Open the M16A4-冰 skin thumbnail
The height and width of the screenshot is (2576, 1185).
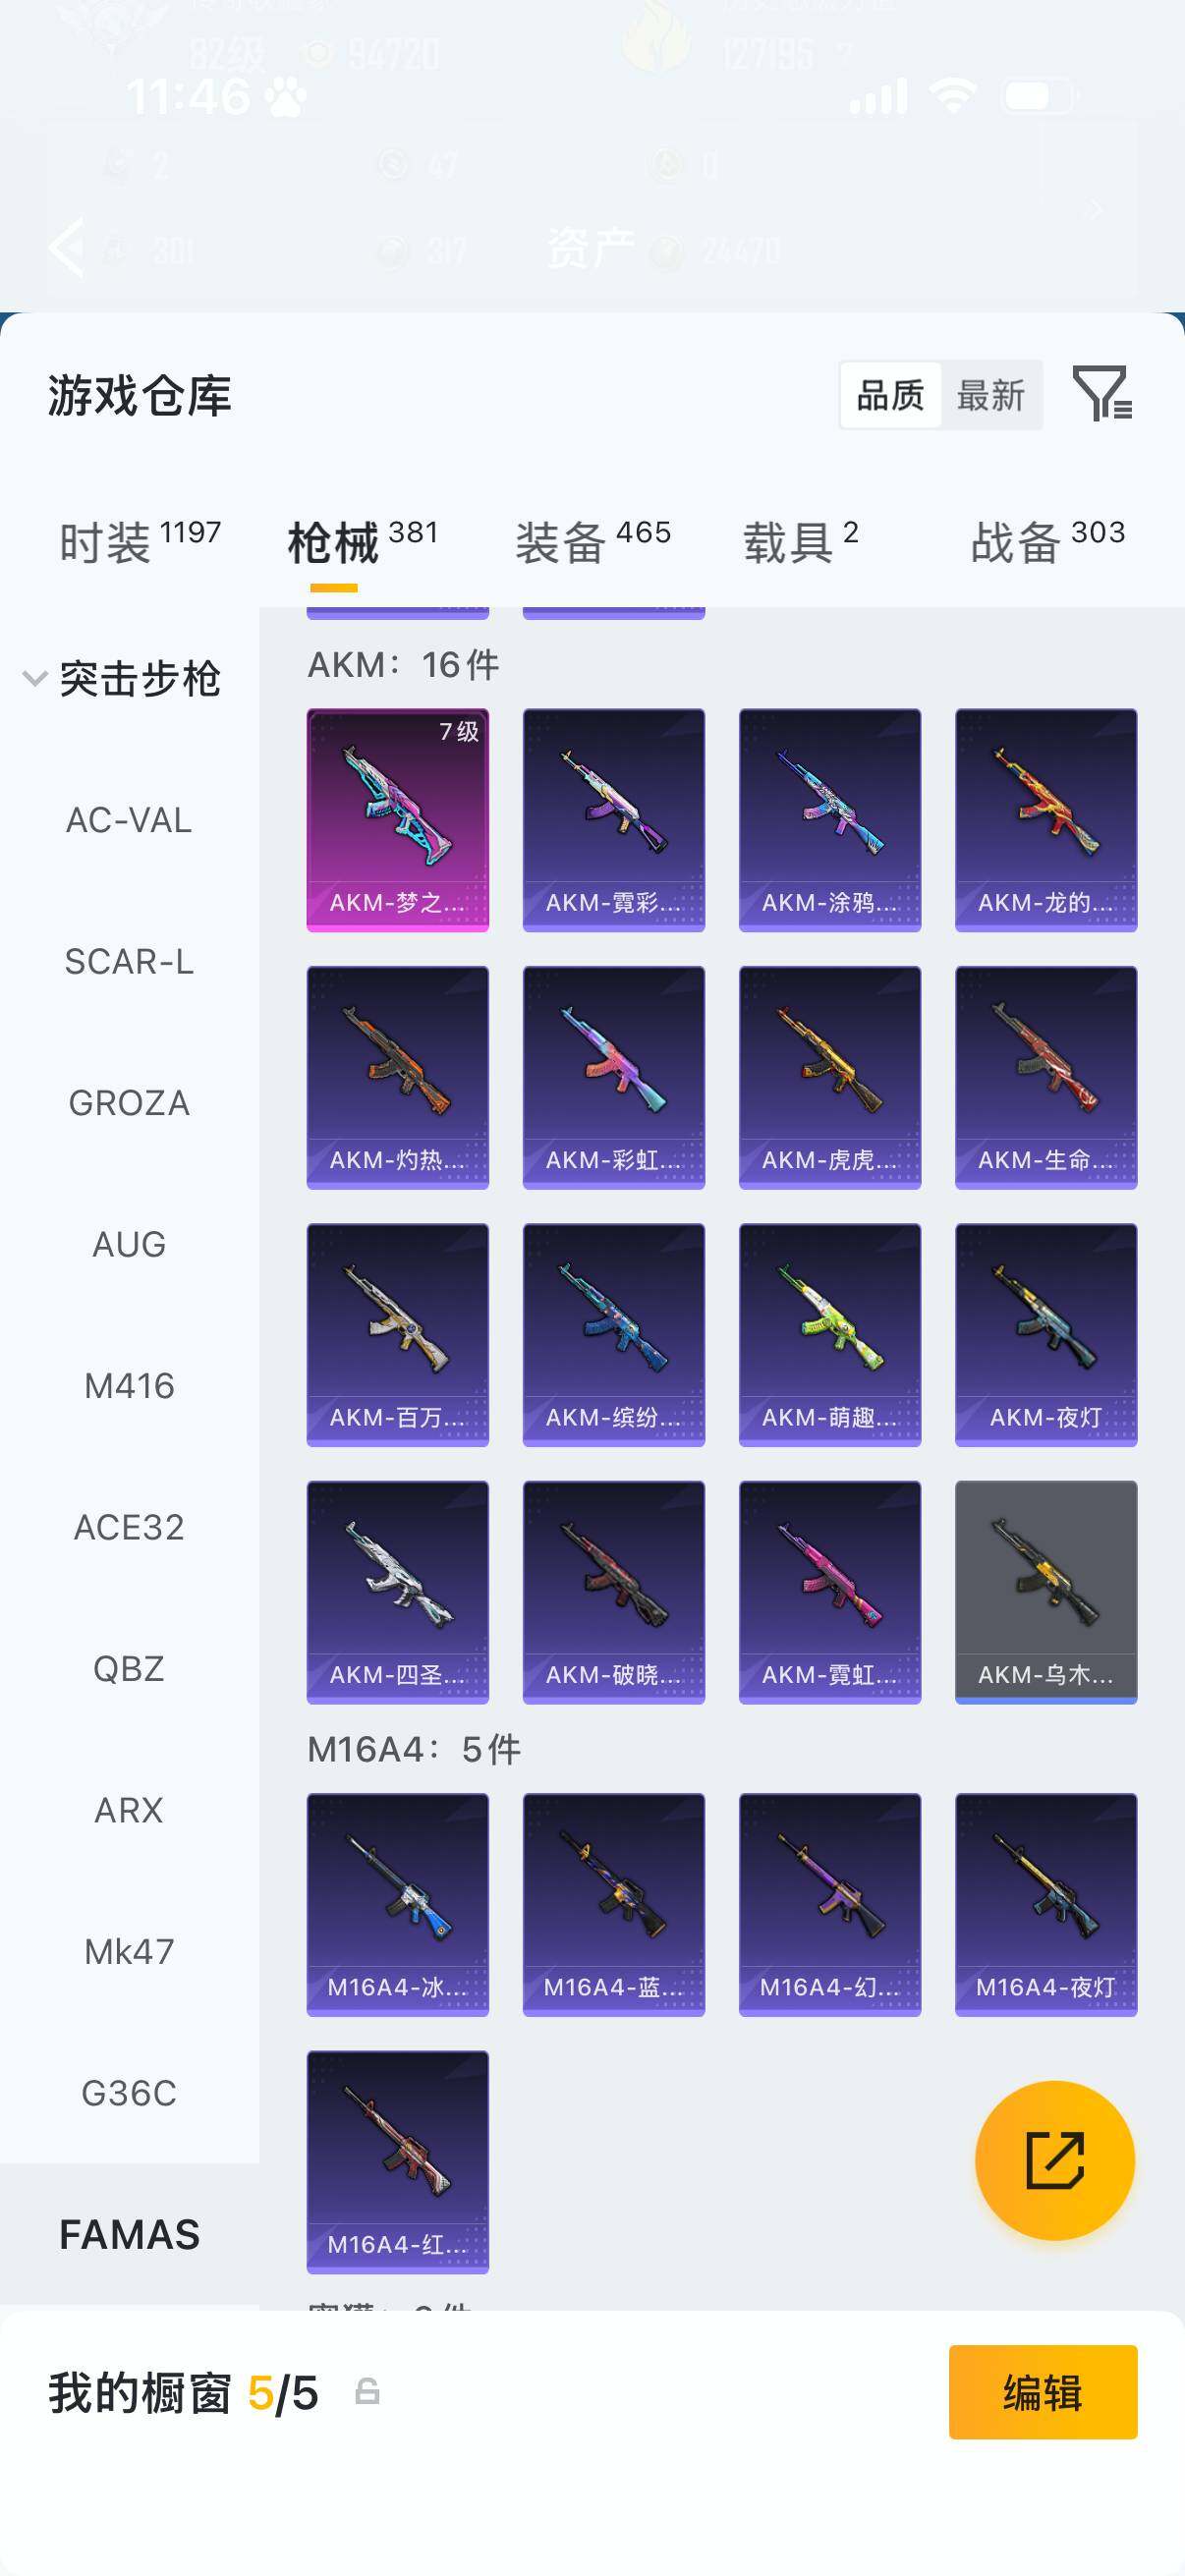[x=397, y=1904]
